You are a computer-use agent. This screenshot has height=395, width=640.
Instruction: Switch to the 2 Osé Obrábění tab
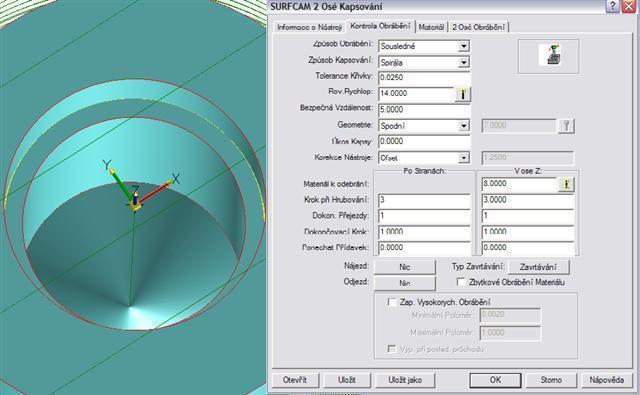click(x=478, y=27)
